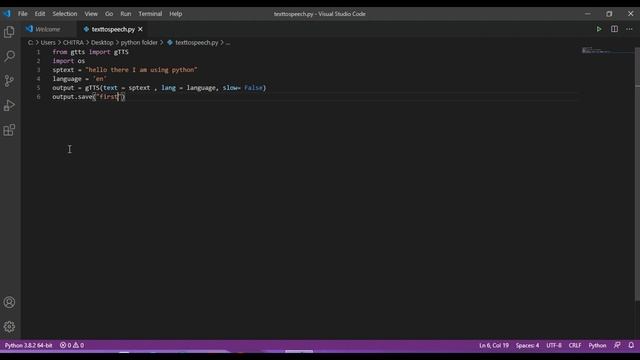Open the Manage gear icon
Viewport: 640px width, 360px height.
9,327
